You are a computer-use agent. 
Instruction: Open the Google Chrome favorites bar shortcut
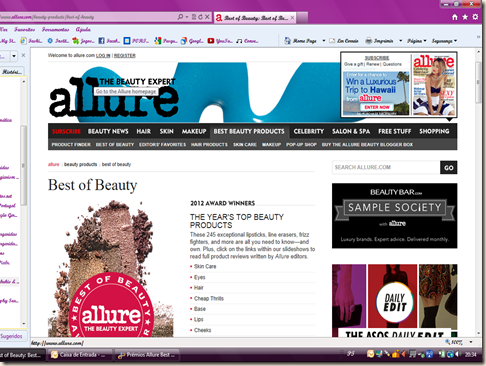(x=192, y=41)
